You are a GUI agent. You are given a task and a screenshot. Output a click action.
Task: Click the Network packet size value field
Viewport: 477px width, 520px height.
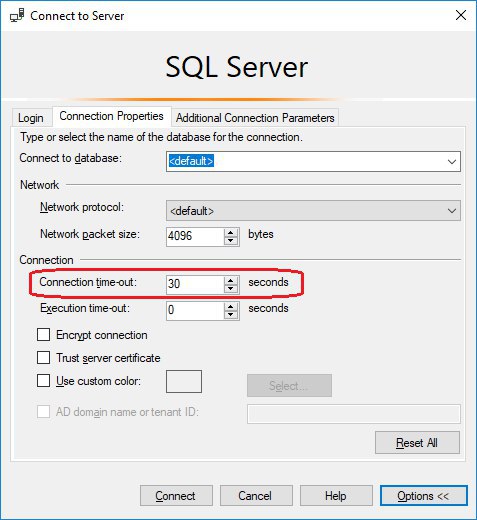click(195, 237)
